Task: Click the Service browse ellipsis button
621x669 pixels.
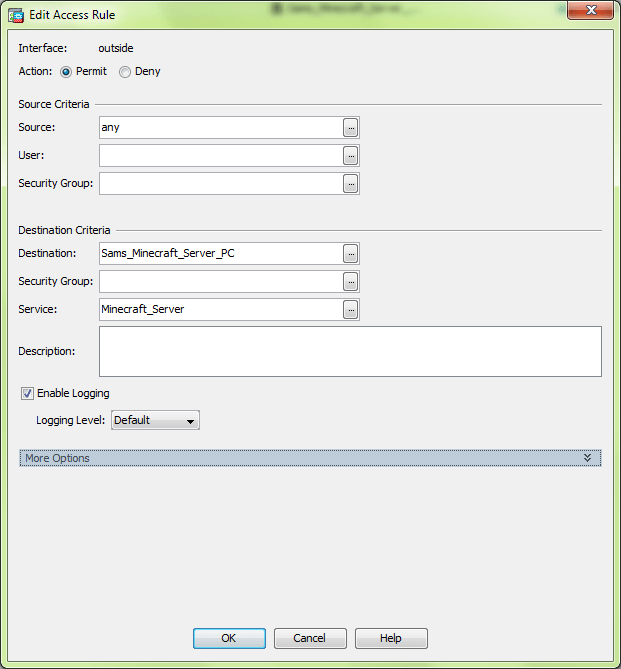Action: point(350,310)
